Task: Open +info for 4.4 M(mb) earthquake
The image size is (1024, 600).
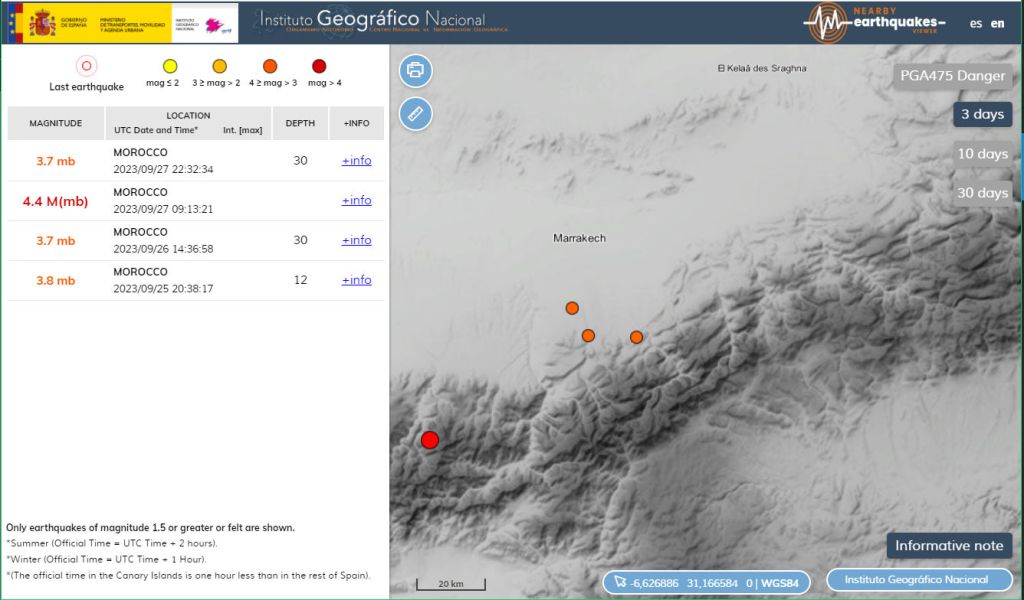Action: pyautogui.click(x=356, y=200)
